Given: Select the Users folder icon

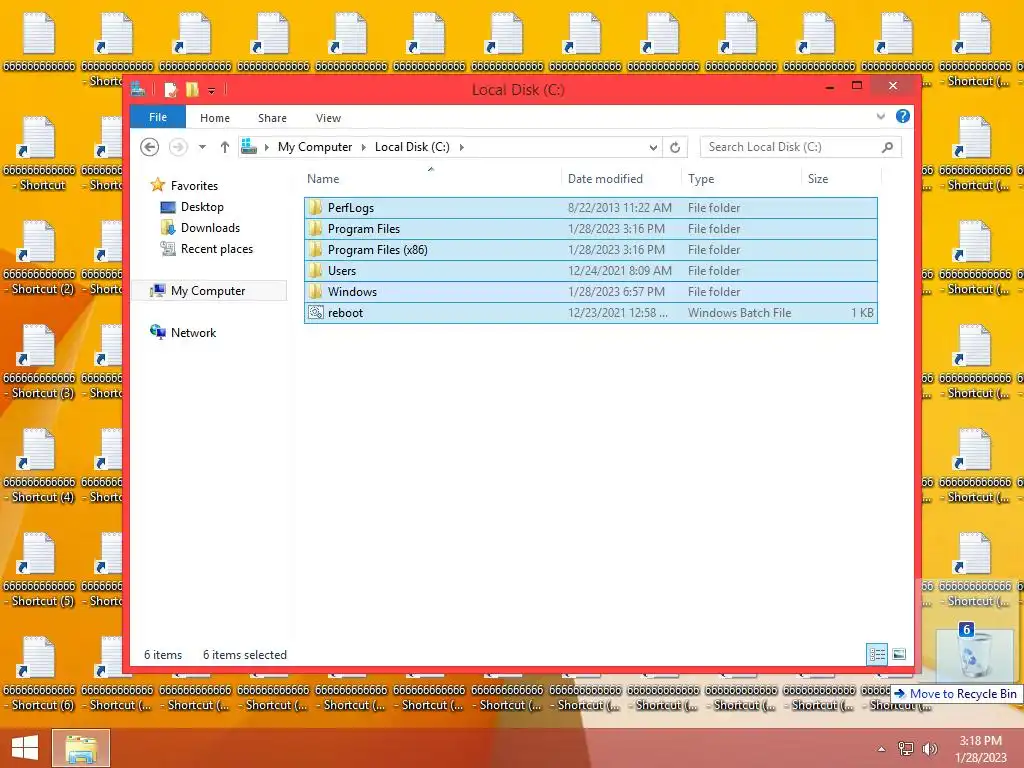Looking at the screenshot, I should [x=315, y=270].
